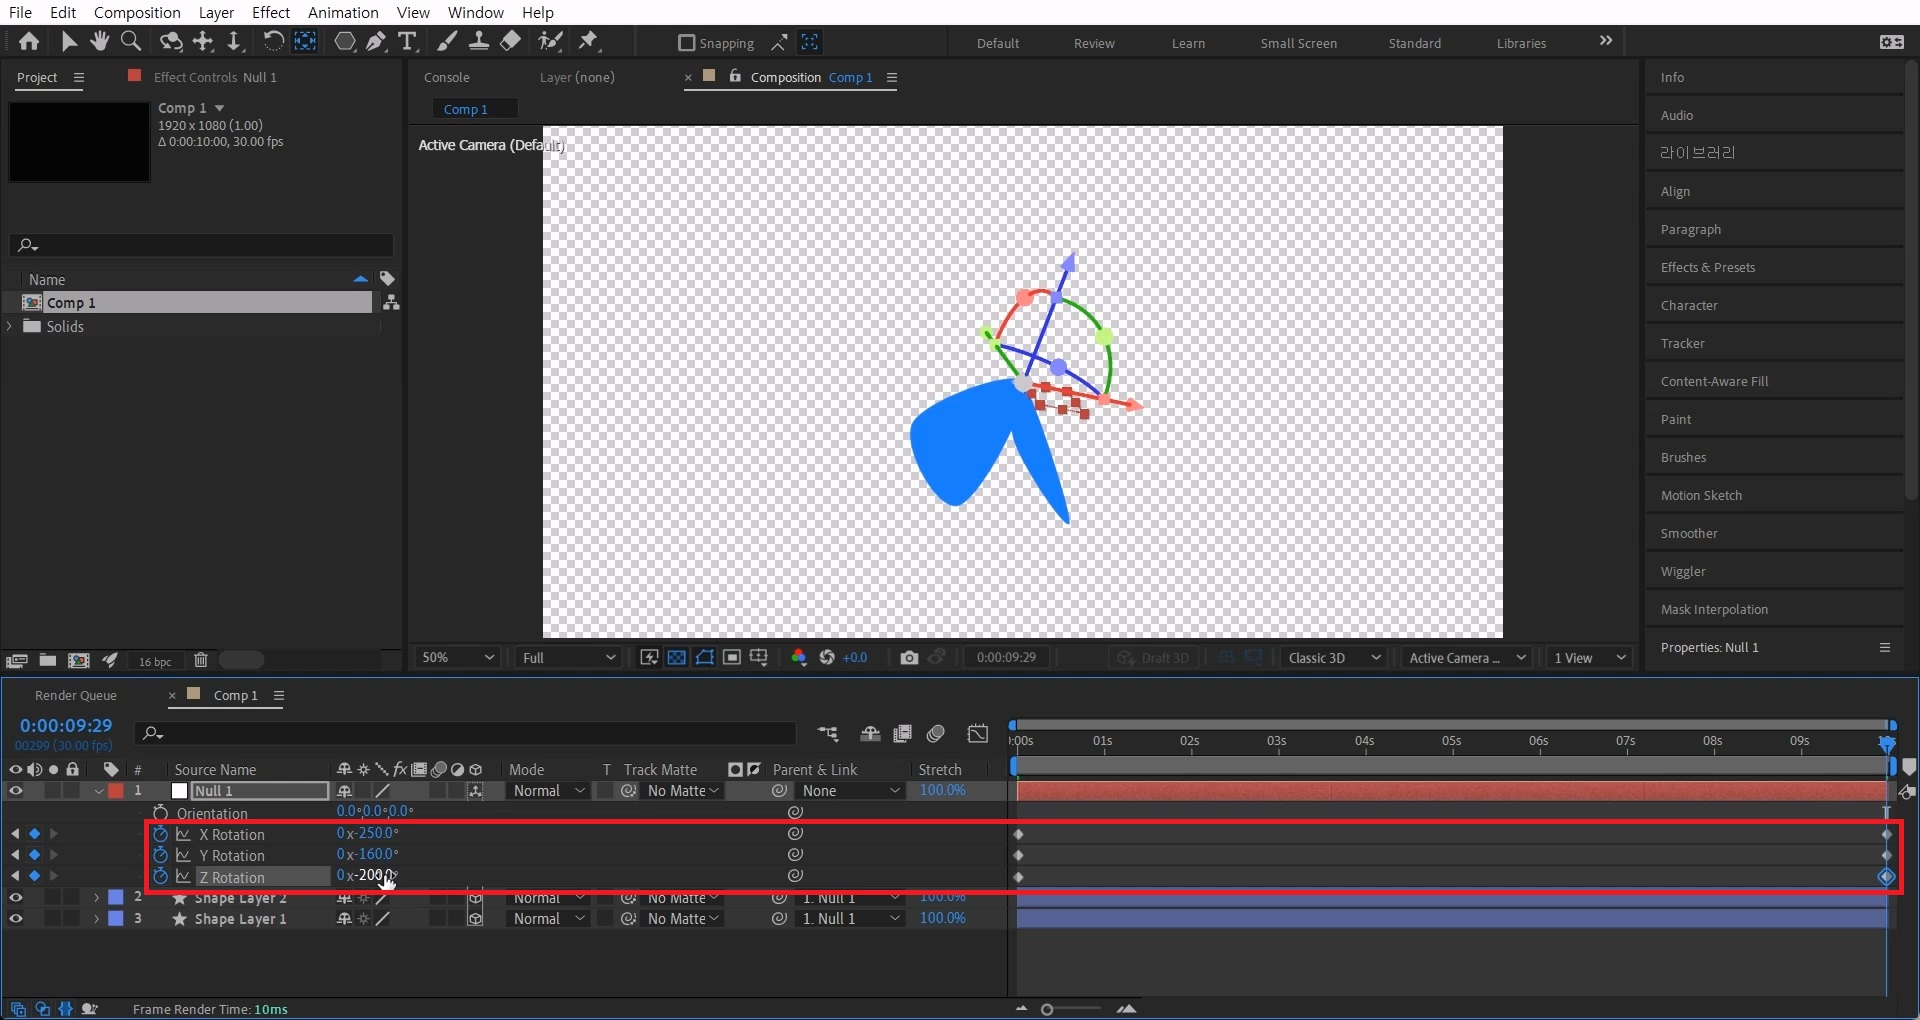This screenshot has width=1920, height=1020.
Task: Open the Full resolution dropdown
Action: 568,657
